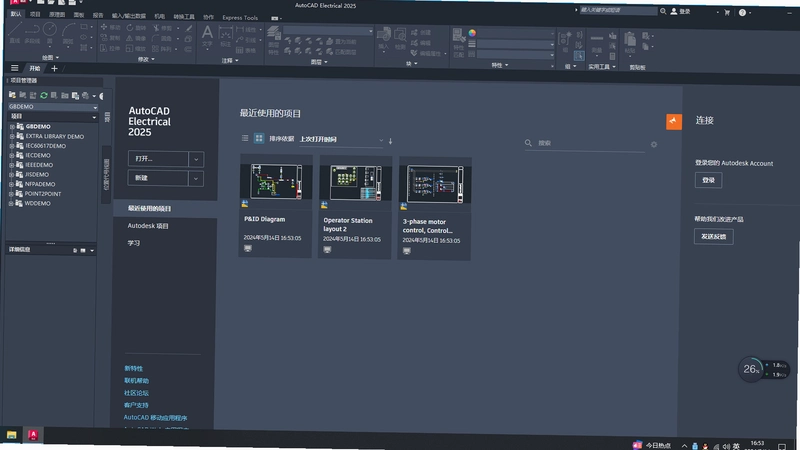Click the refresh icon in Project Manager
Image resolution: width=800 pixels, height=450 pixels.
[x=44, y=95]
